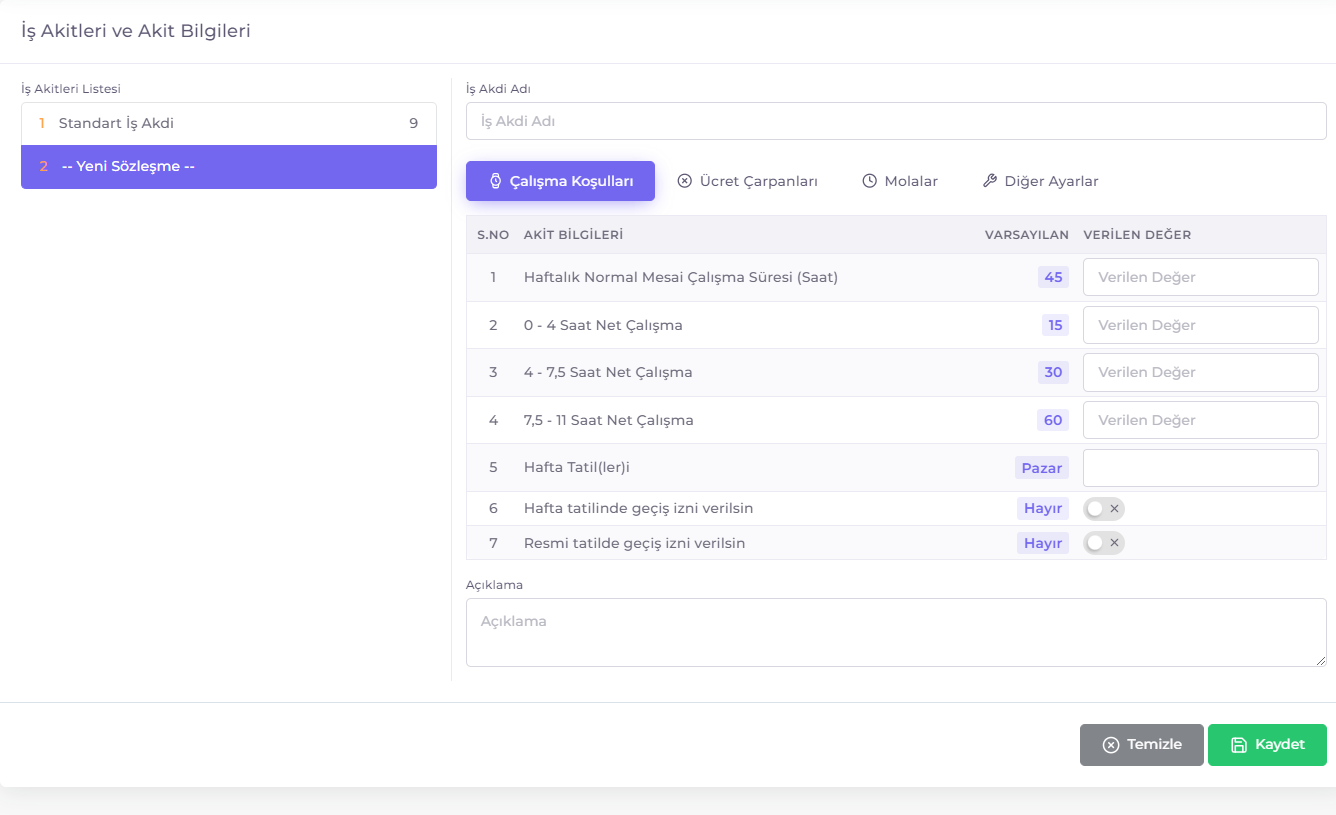Click the count 9 beside Standart İş Akdi
The image size is (1336, 815).
tap(413, 124)
